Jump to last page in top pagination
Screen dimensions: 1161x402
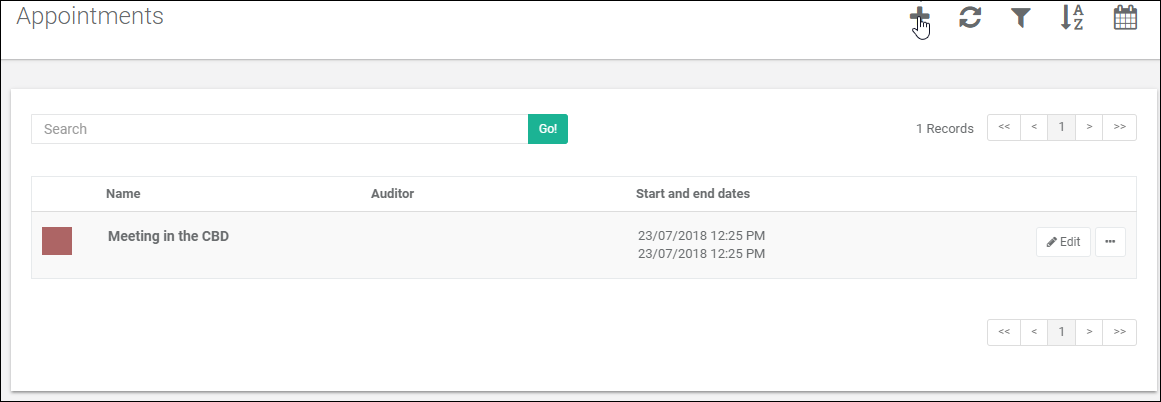1120,128
